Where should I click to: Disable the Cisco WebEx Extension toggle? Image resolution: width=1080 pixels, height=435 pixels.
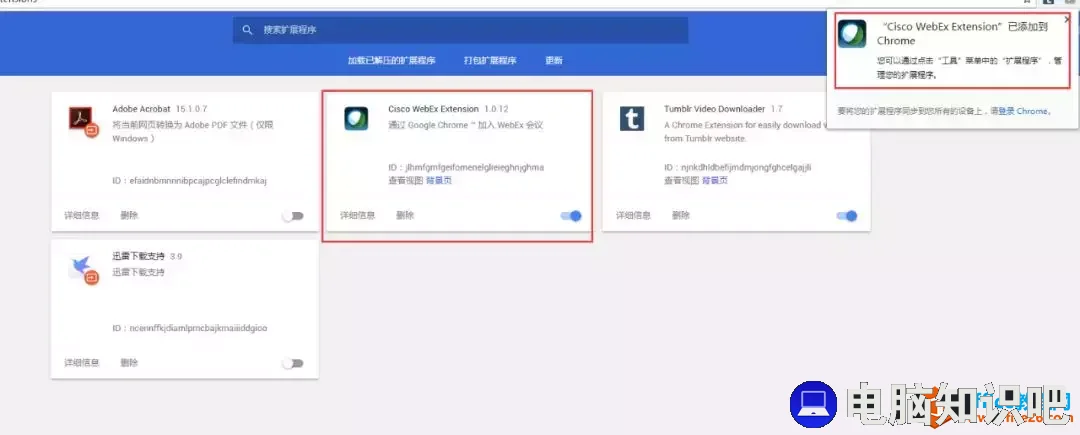(x=571, y=216)
